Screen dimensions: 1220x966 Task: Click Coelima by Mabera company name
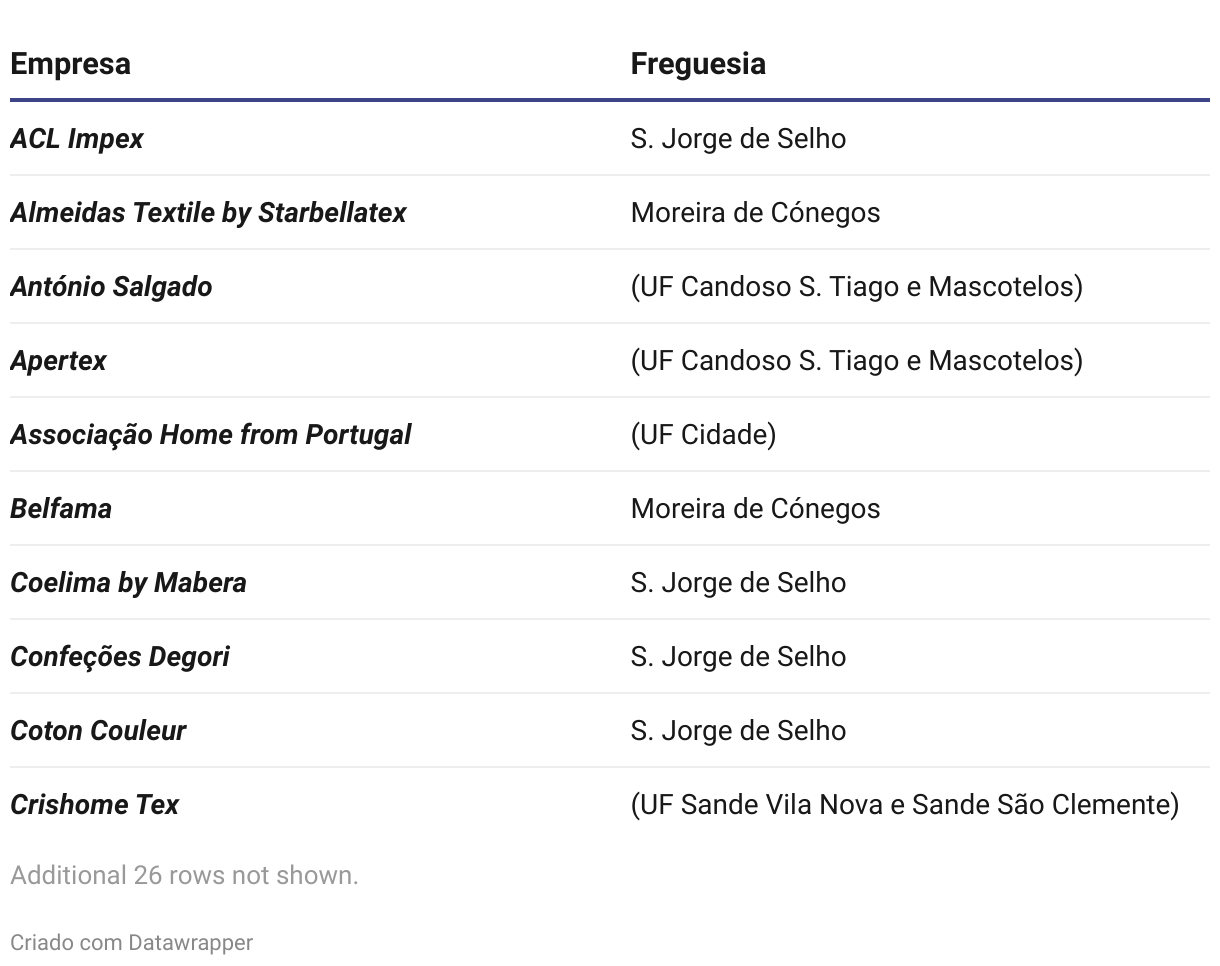pos(128,582)
